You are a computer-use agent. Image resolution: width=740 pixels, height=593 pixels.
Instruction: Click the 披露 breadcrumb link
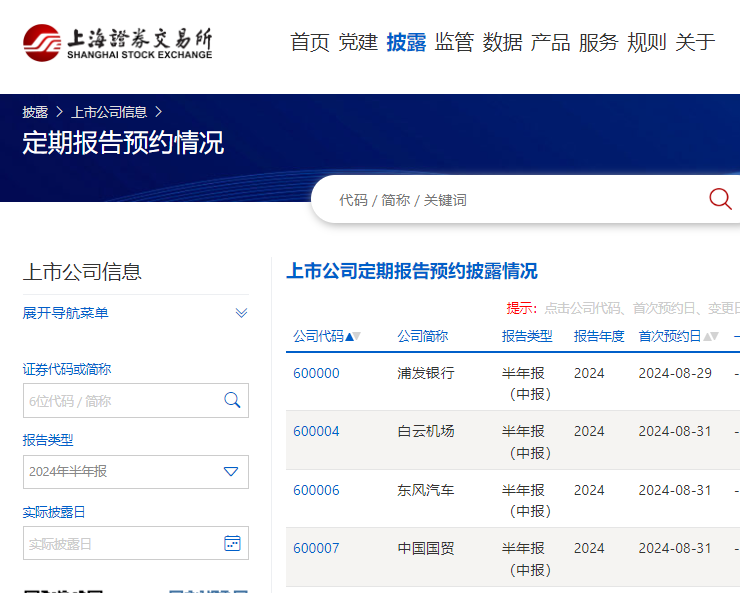tap(35, 112)
